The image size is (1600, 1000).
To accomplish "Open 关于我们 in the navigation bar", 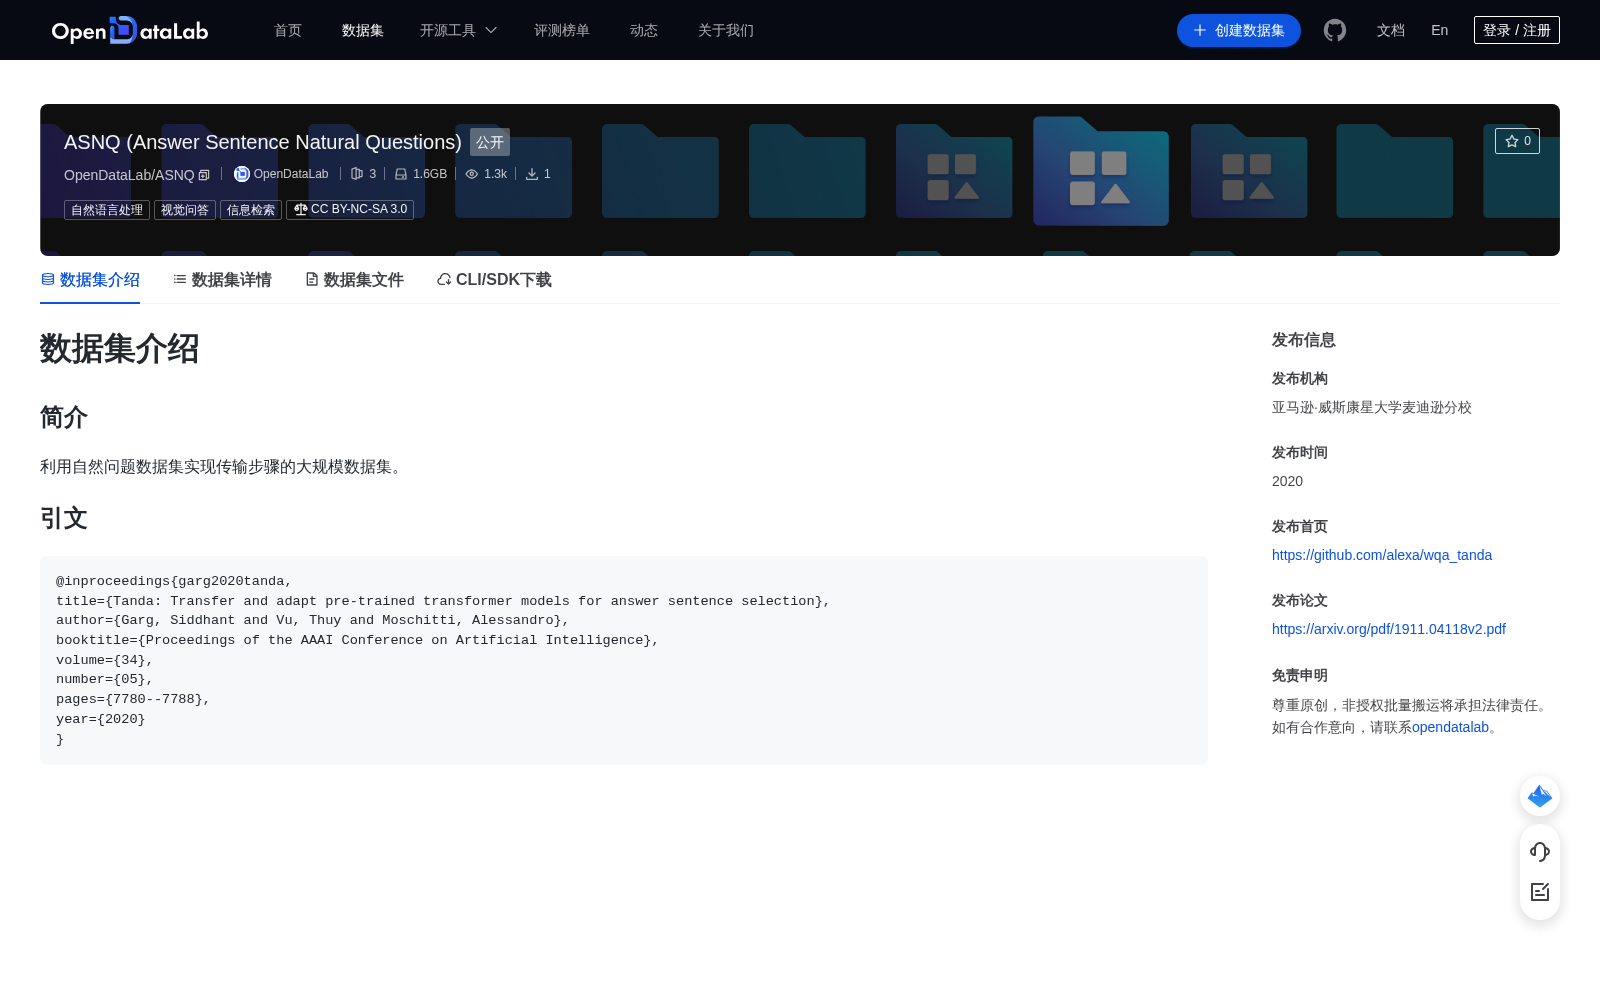I will coord(726,30).
